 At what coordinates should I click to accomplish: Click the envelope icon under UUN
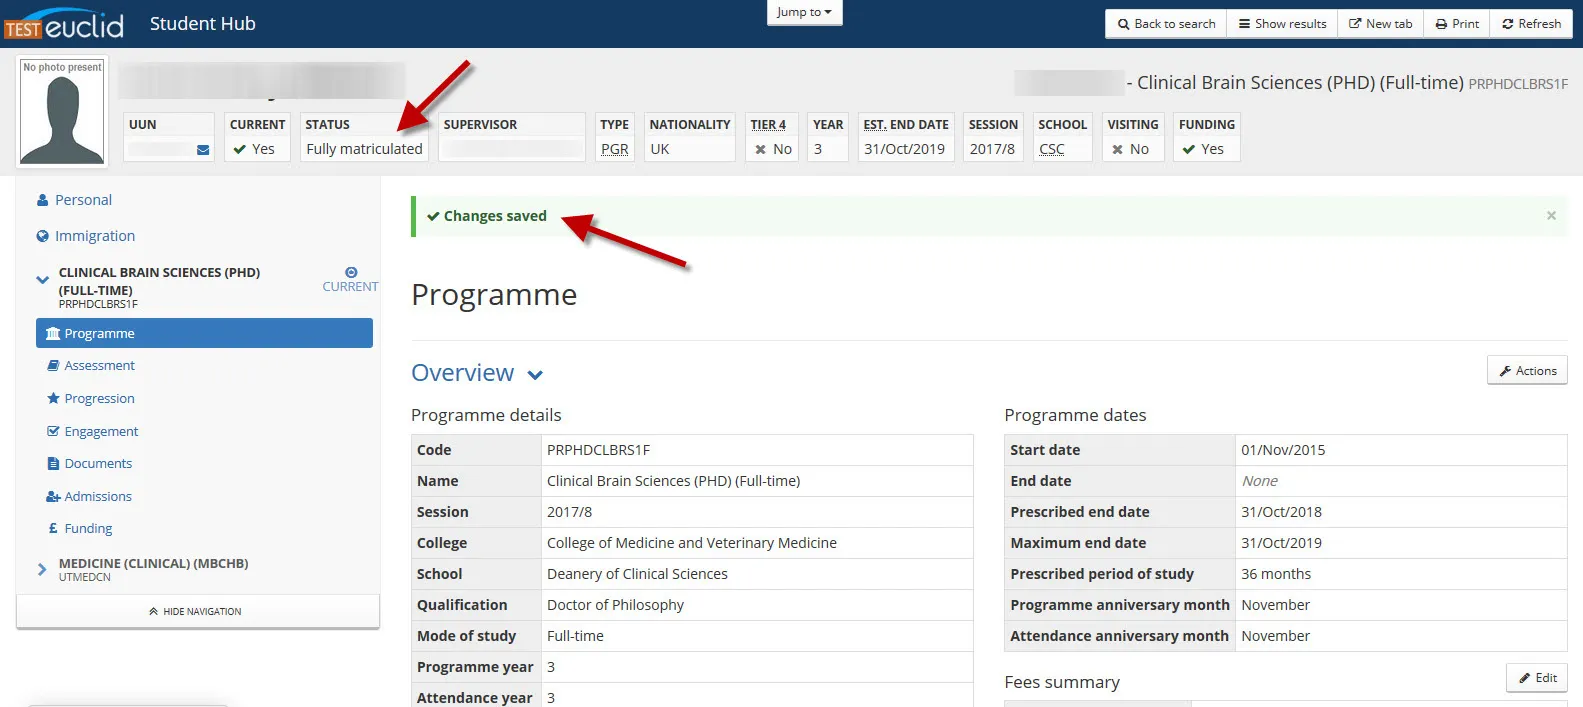(203, 150)
